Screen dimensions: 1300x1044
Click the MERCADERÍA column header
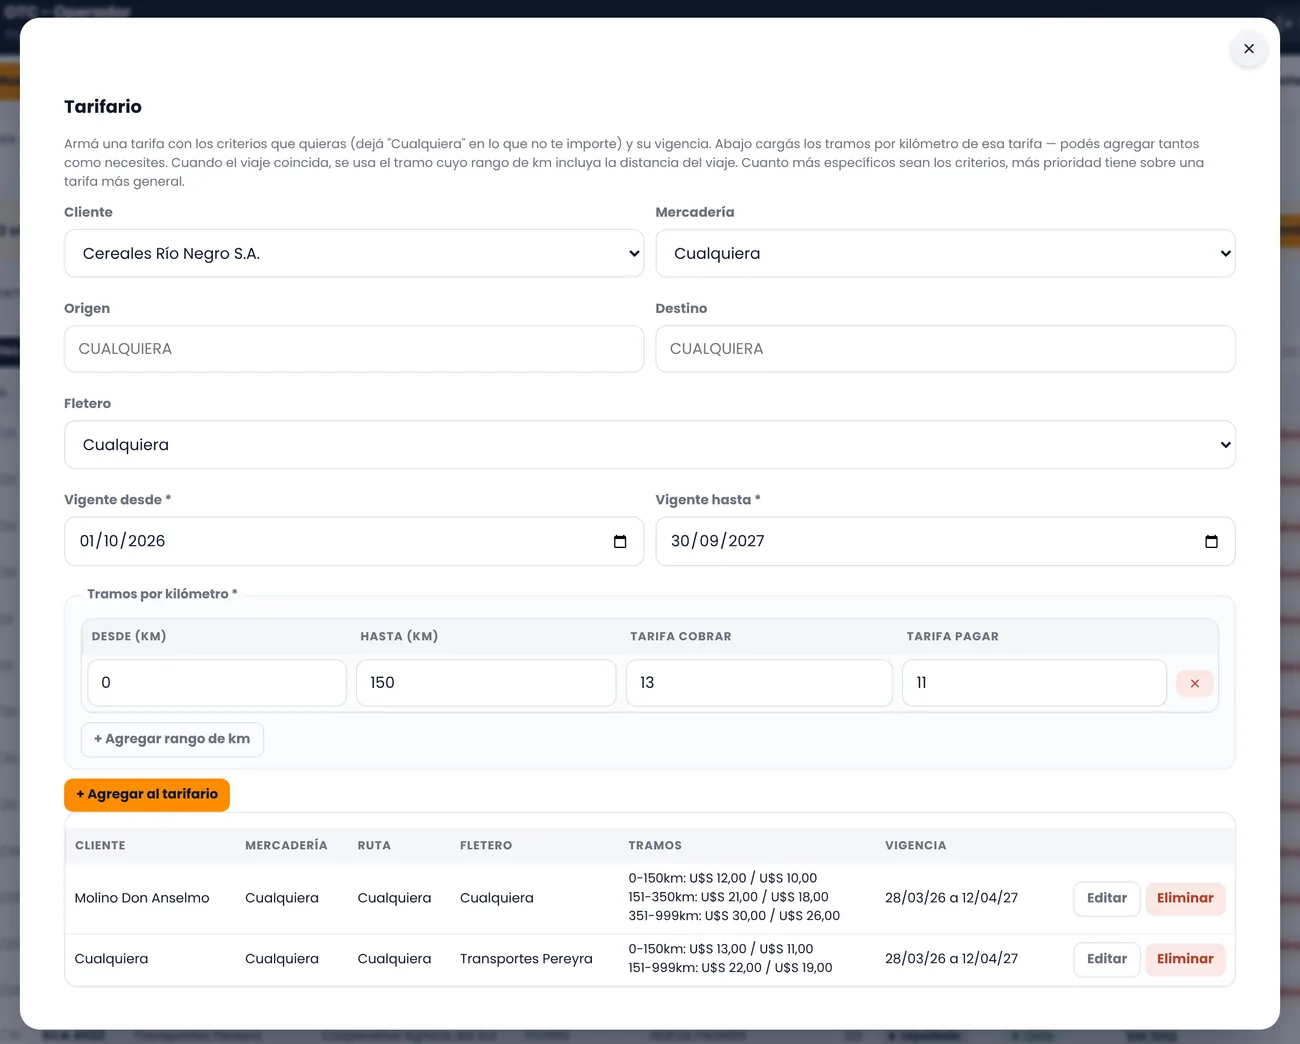click(286, 846)
